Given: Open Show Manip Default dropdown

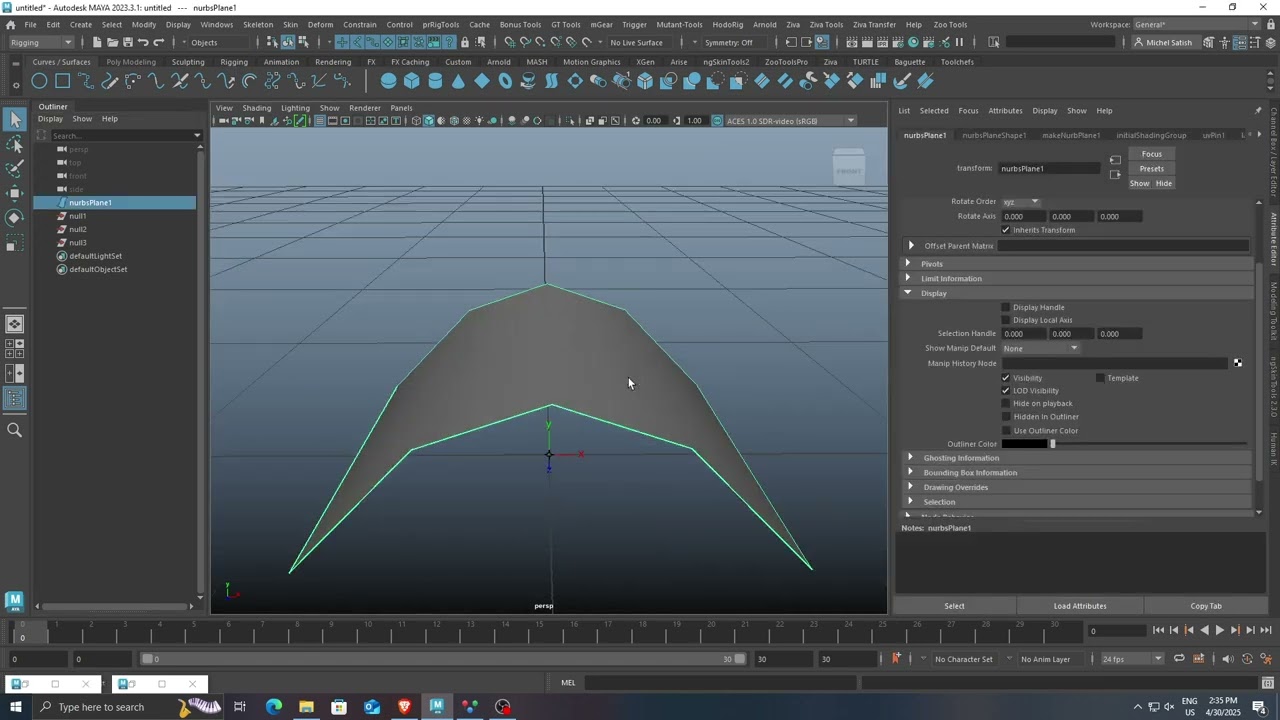Looking at the screenshot, I should (1041, 348).
